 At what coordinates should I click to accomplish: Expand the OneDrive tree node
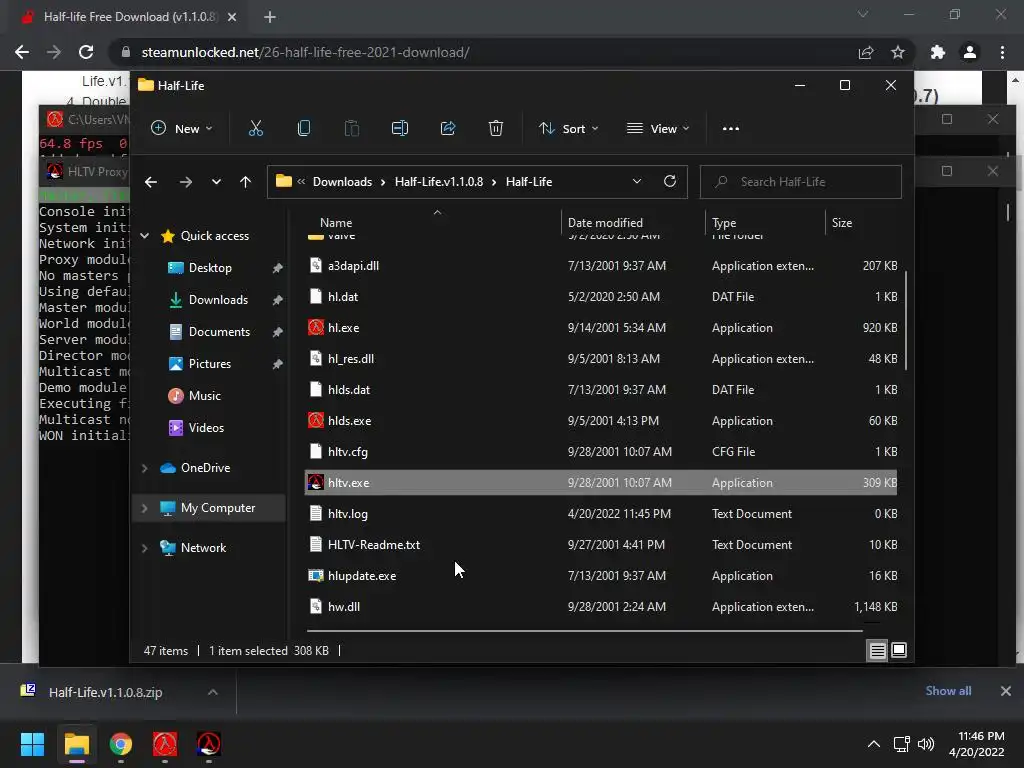click(x=144, y=468)
